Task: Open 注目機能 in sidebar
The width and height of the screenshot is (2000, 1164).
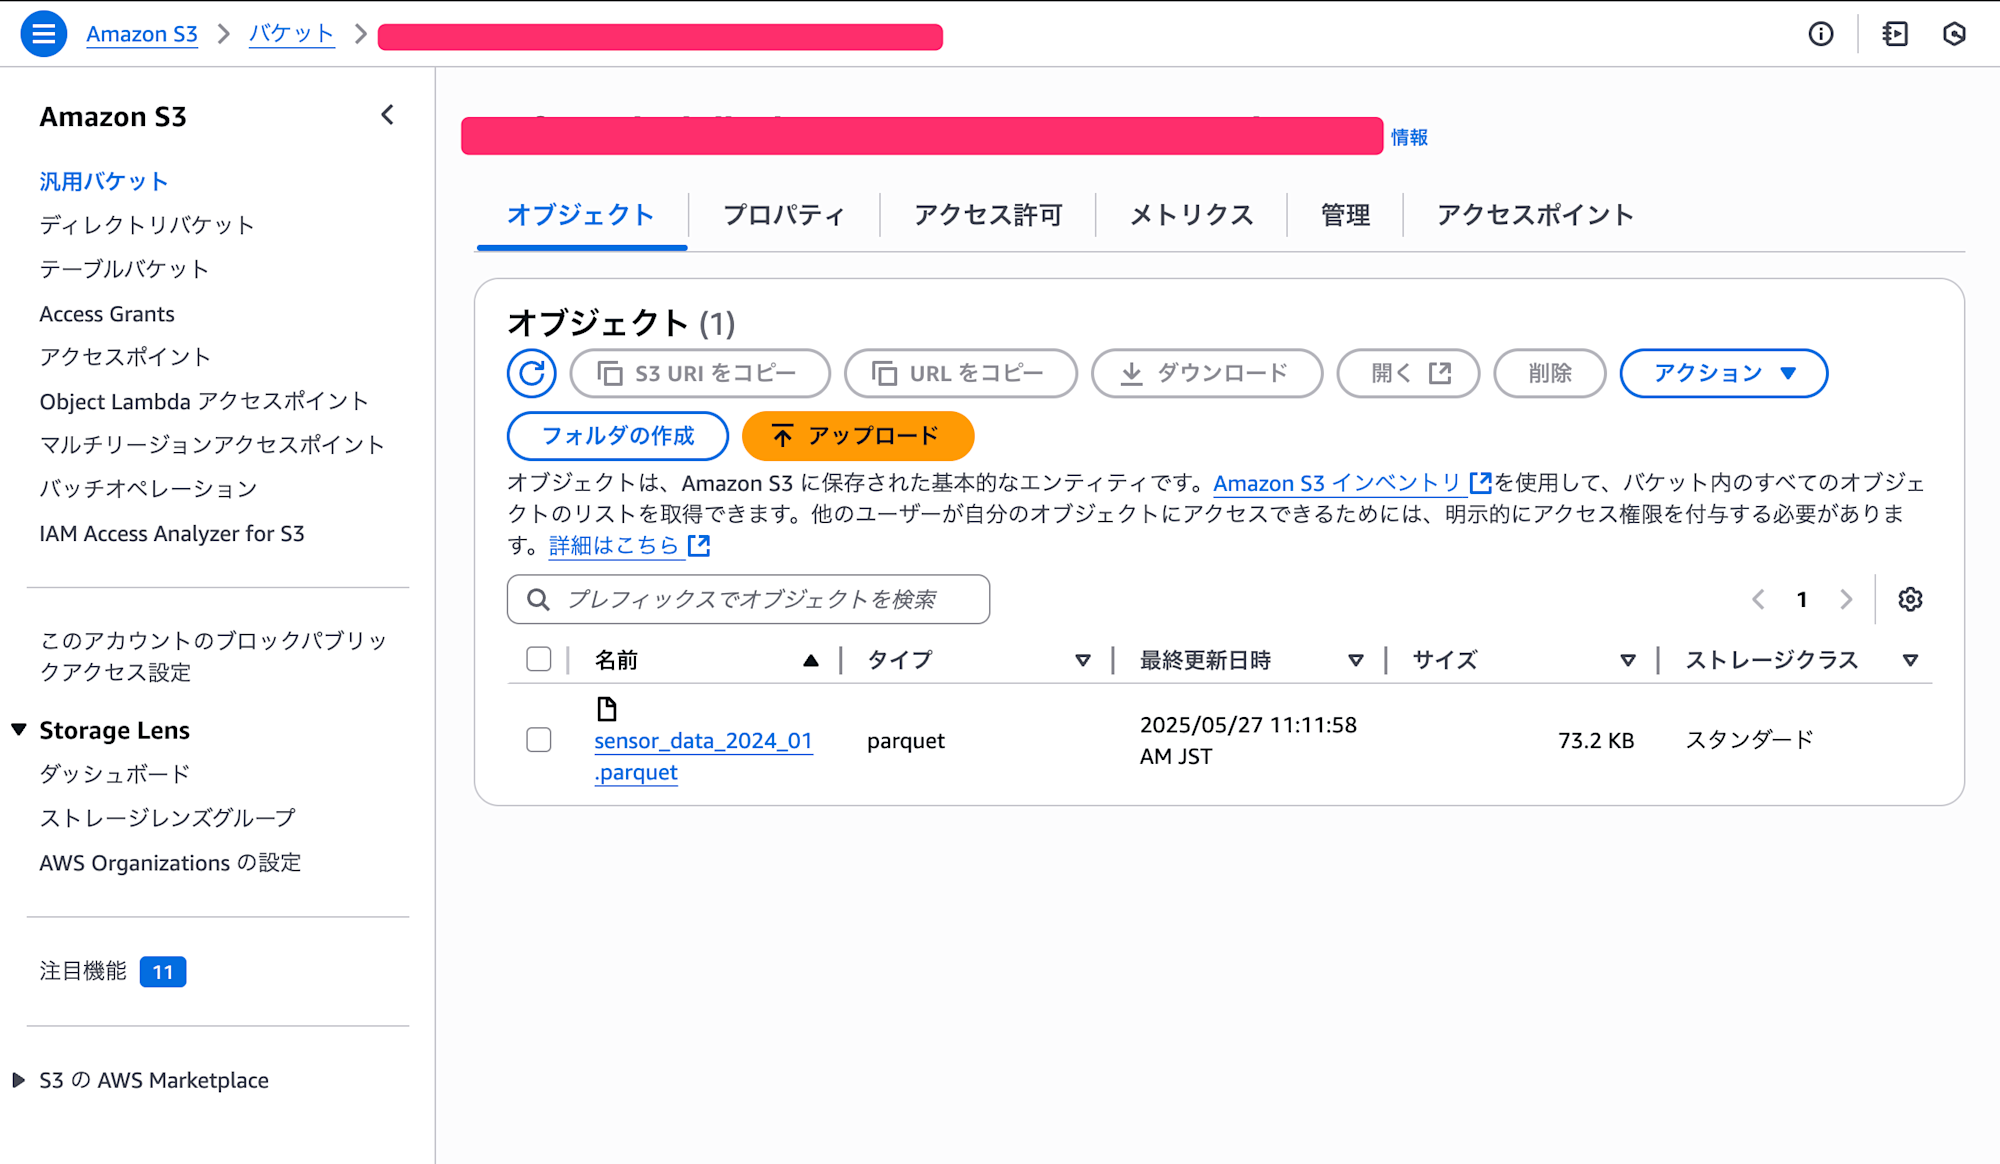Action: 83,971
